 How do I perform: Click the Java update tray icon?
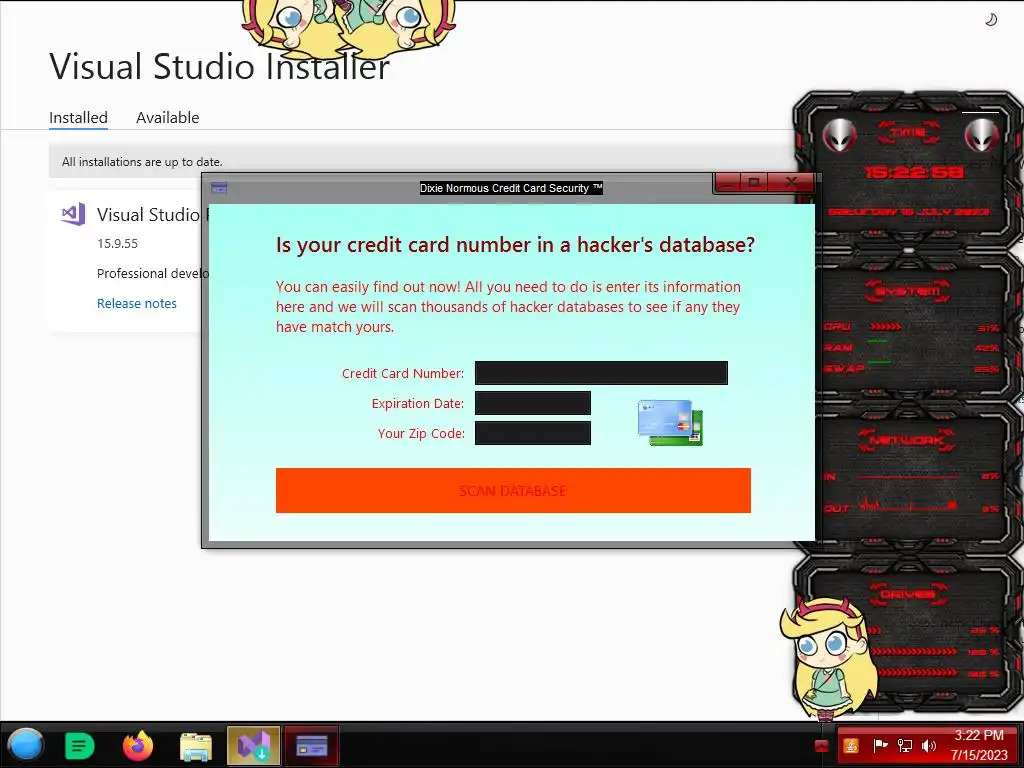click(850, 745)
